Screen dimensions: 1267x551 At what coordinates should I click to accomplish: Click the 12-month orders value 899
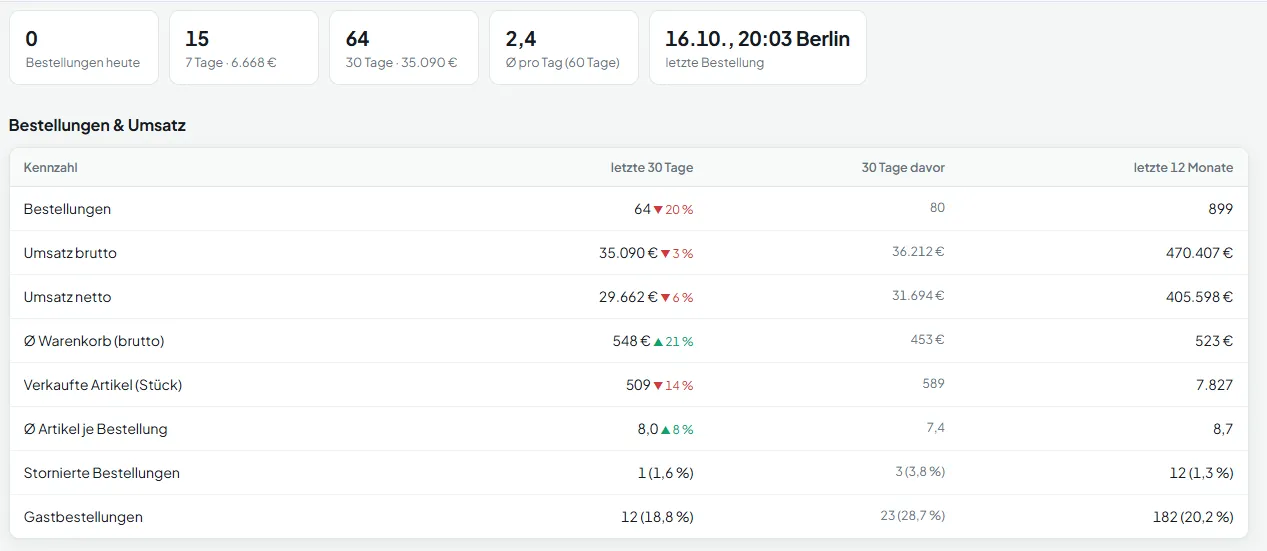(1220, 209)
